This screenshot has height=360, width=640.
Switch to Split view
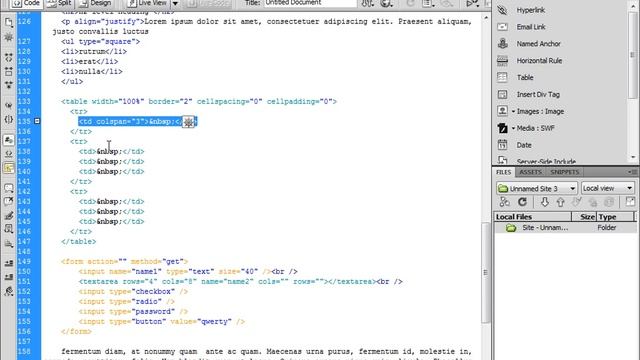point(60,3)
